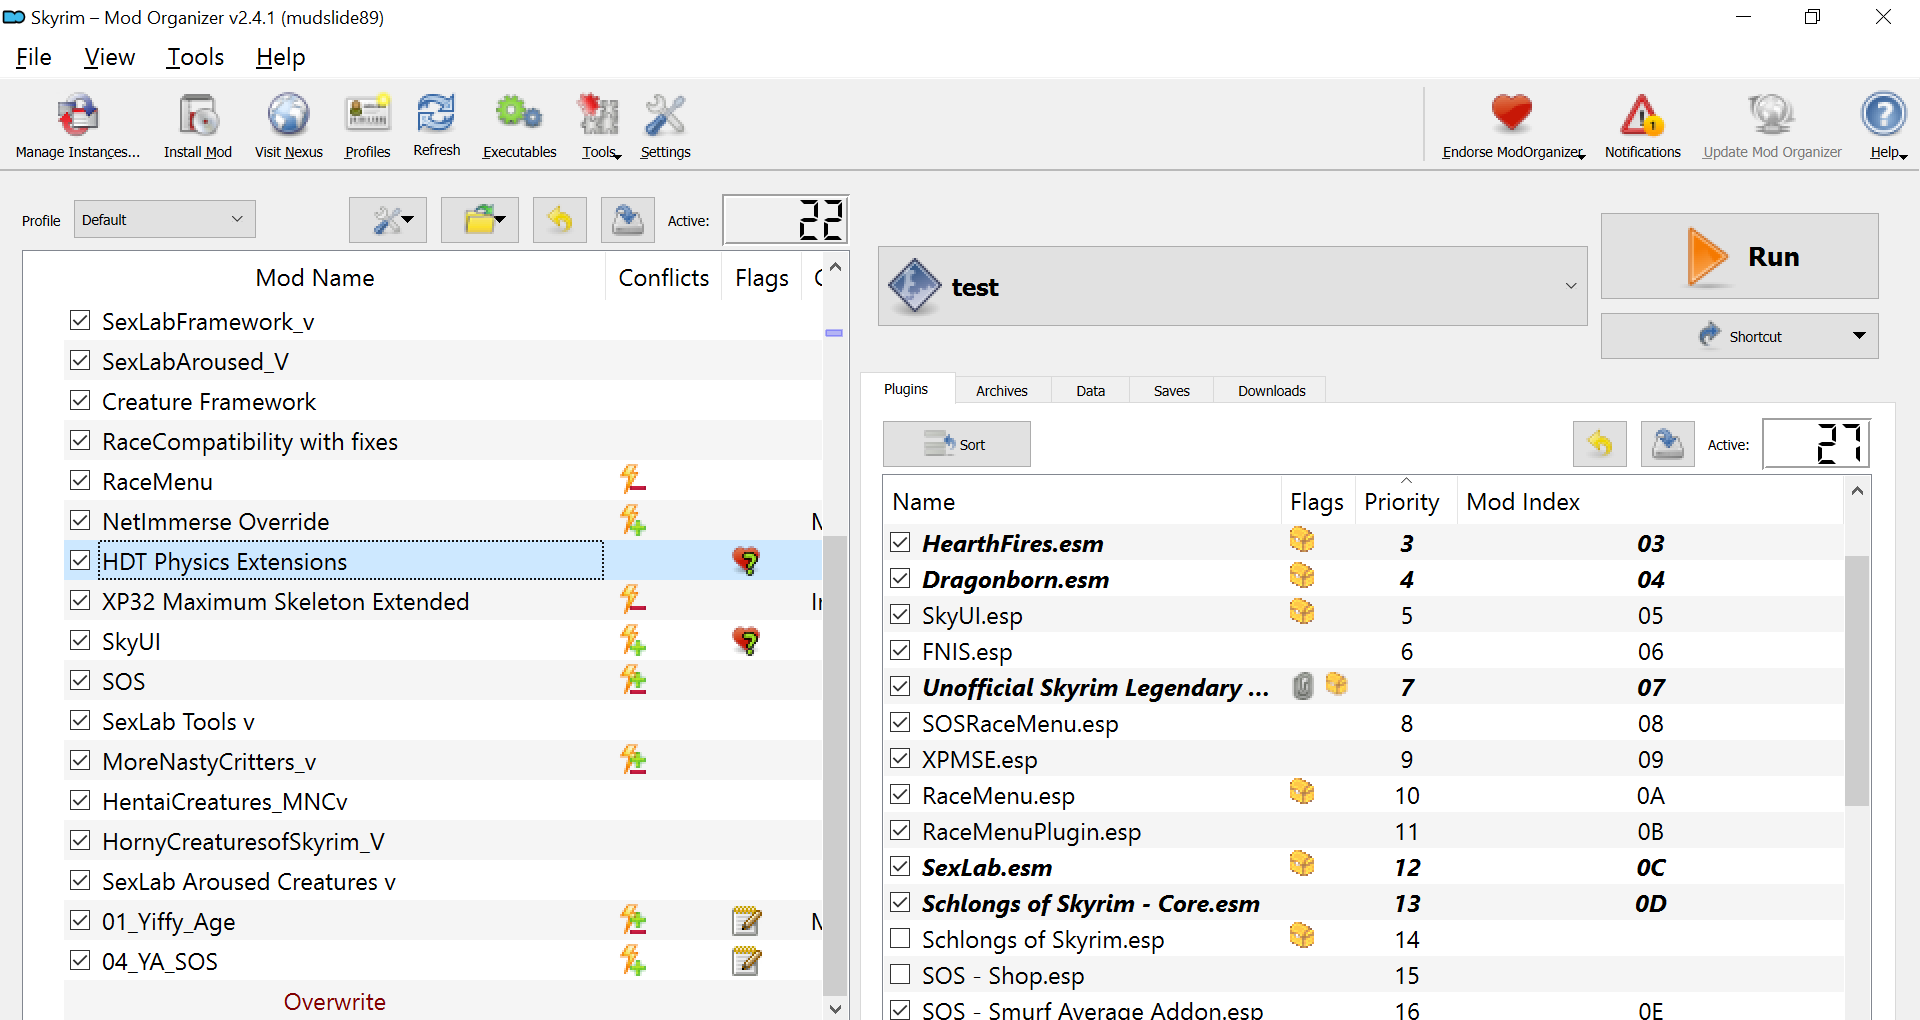Click the conflict icon on MoreNastyCritters_v row
This screenshot has height=1020, width=1920.
tap(632, 760)
